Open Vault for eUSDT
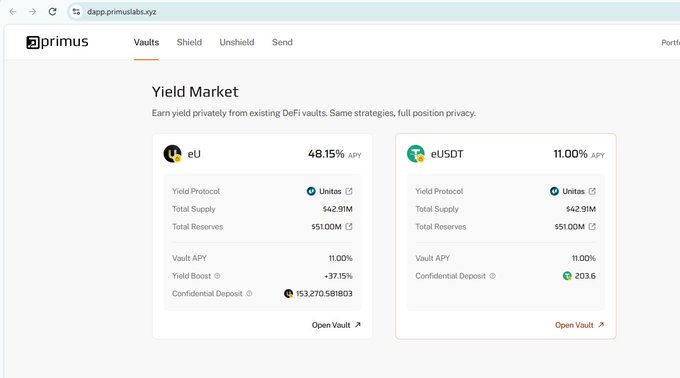The image size is (680, 378). tap(579, 325)
